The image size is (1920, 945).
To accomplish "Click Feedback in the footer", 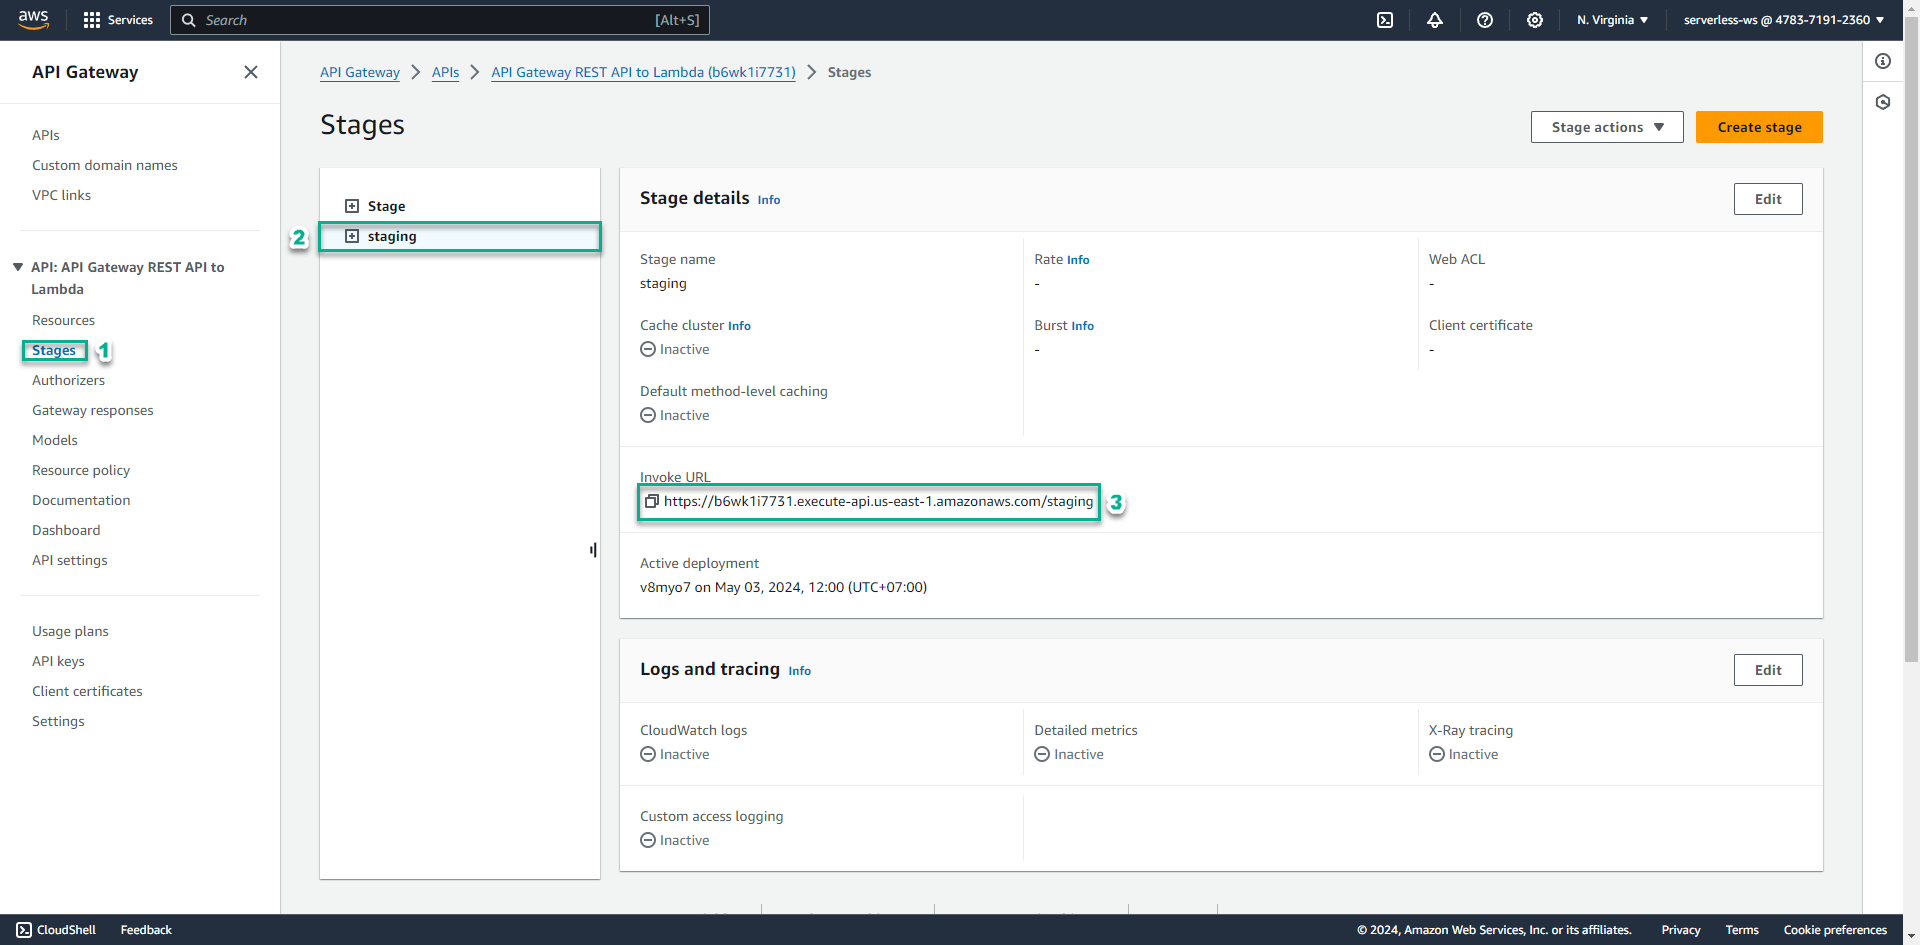I will (146, 930).
